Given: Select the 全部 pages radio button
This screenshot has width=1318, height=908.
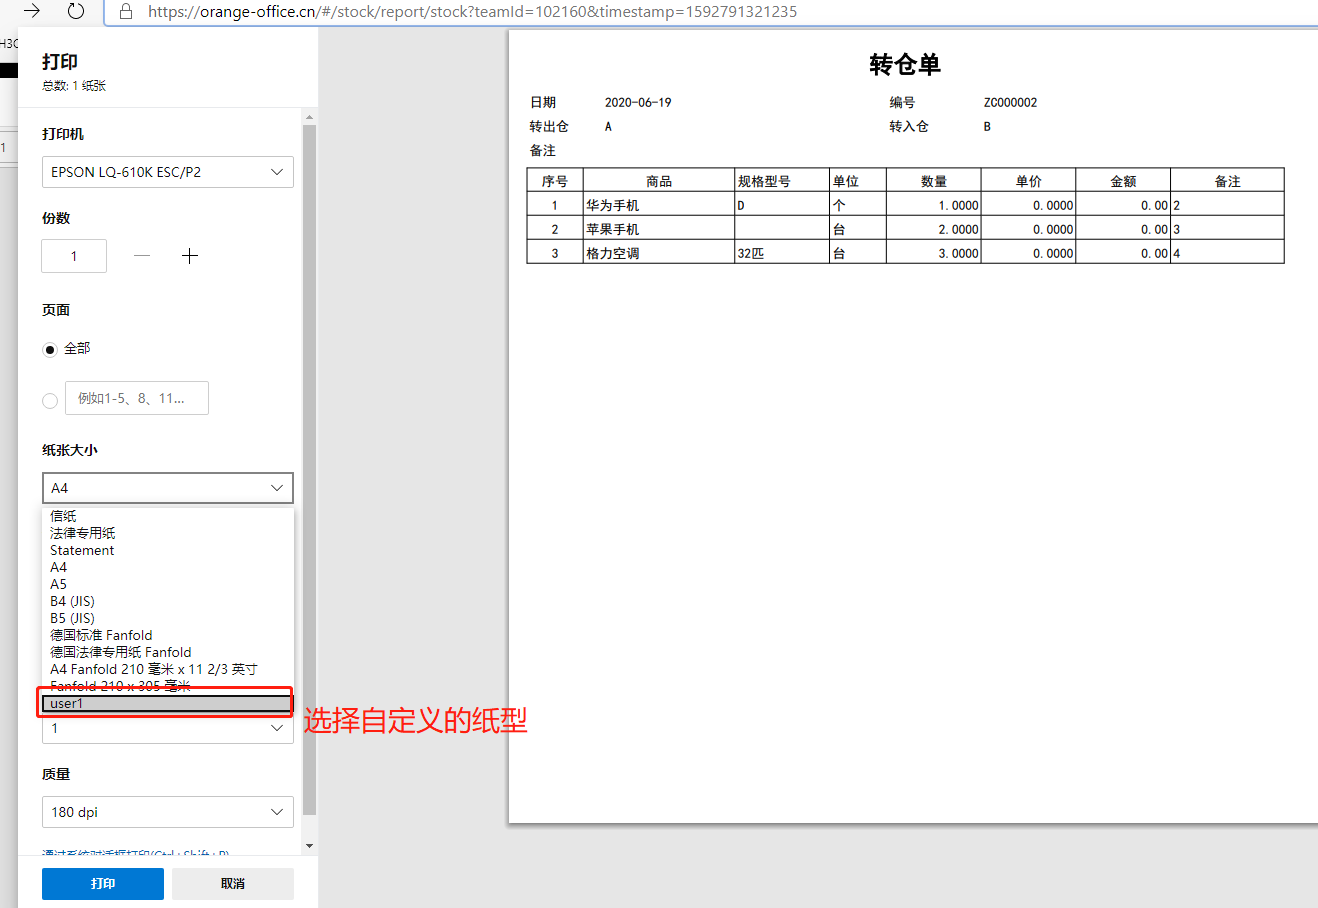Looking at the screenshot, I should (50, 349).
